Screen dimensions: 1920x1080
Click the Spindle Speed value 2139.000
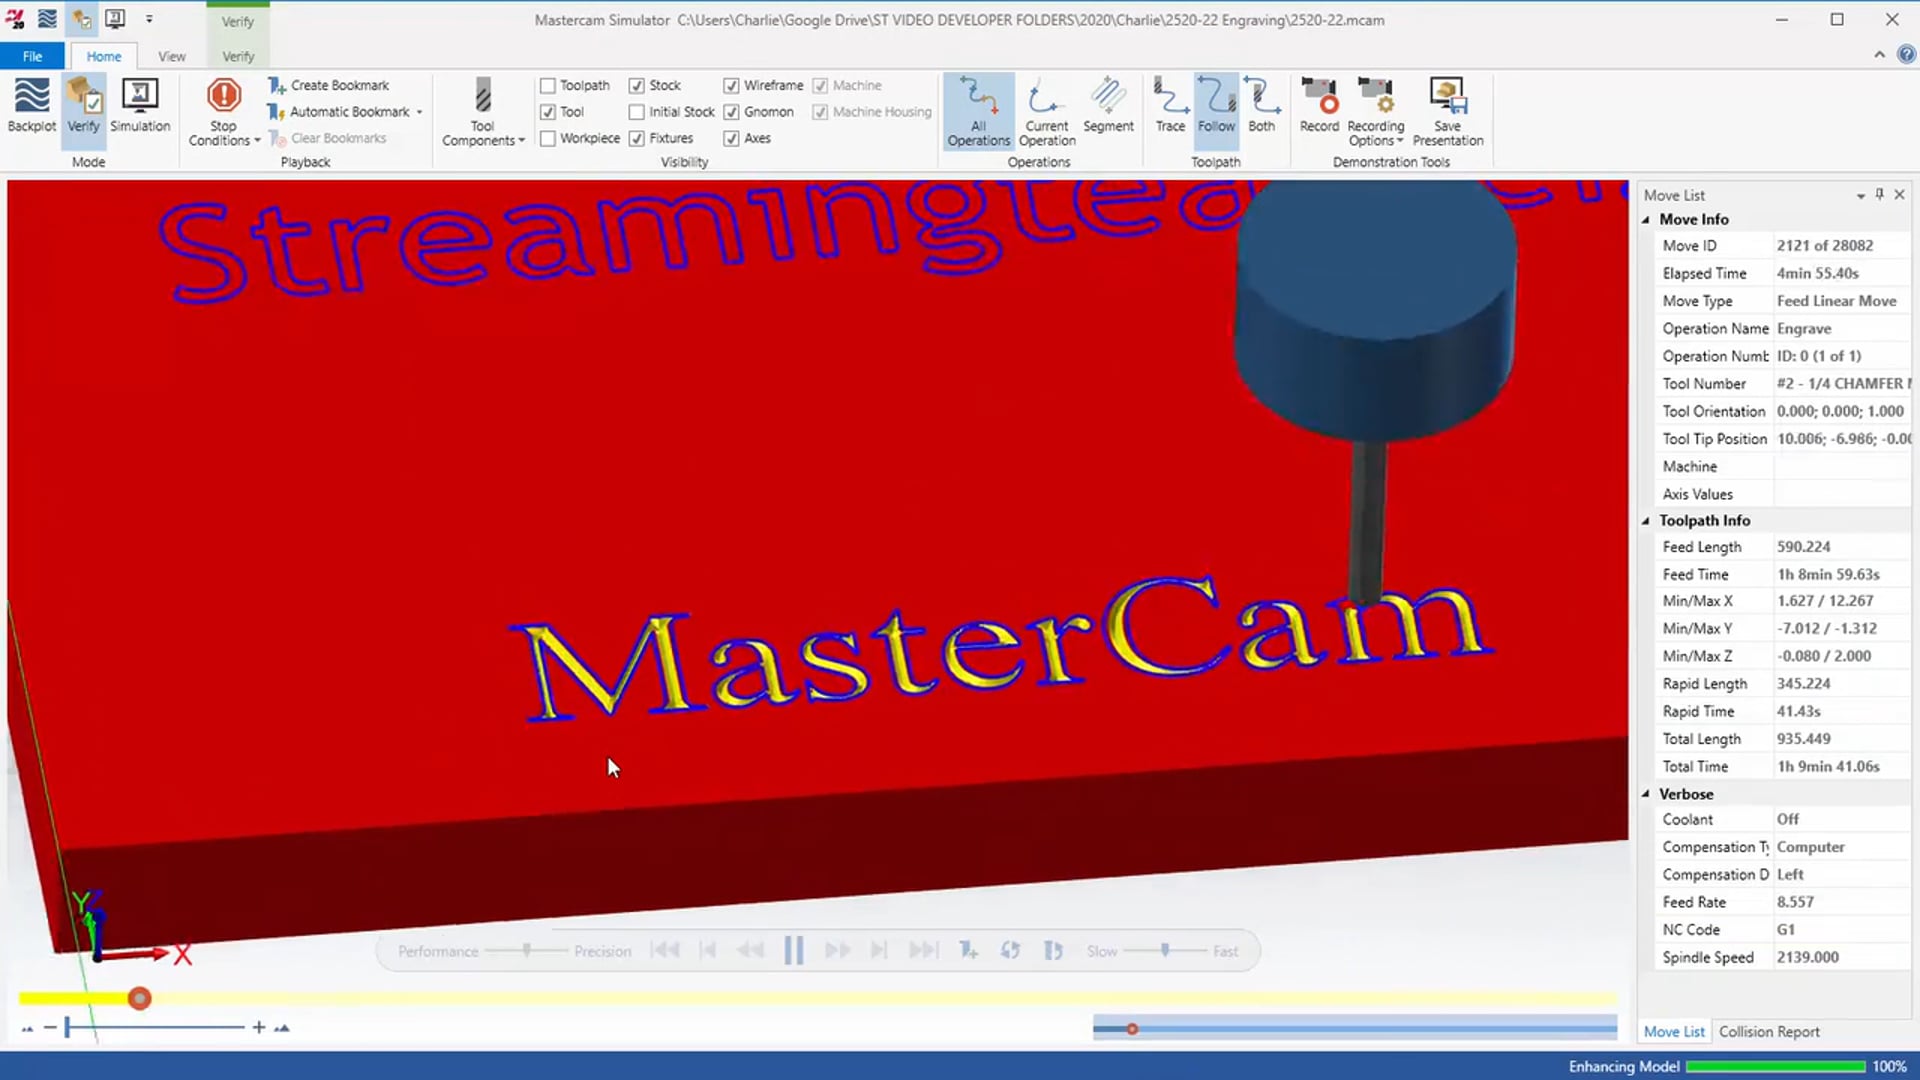point(1808,958)
